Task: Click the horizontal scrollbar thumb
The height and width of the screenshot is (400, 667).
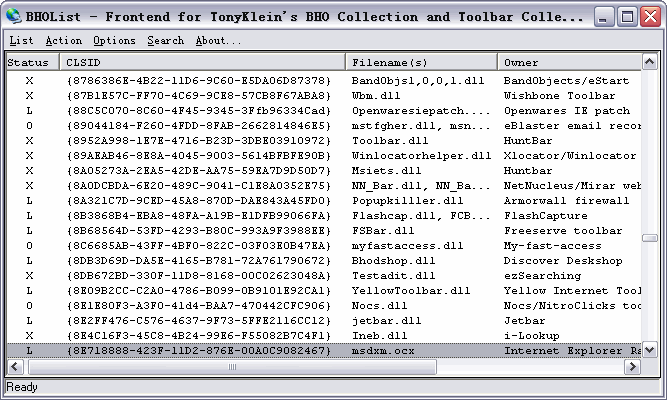Action: tap(232, 366)
